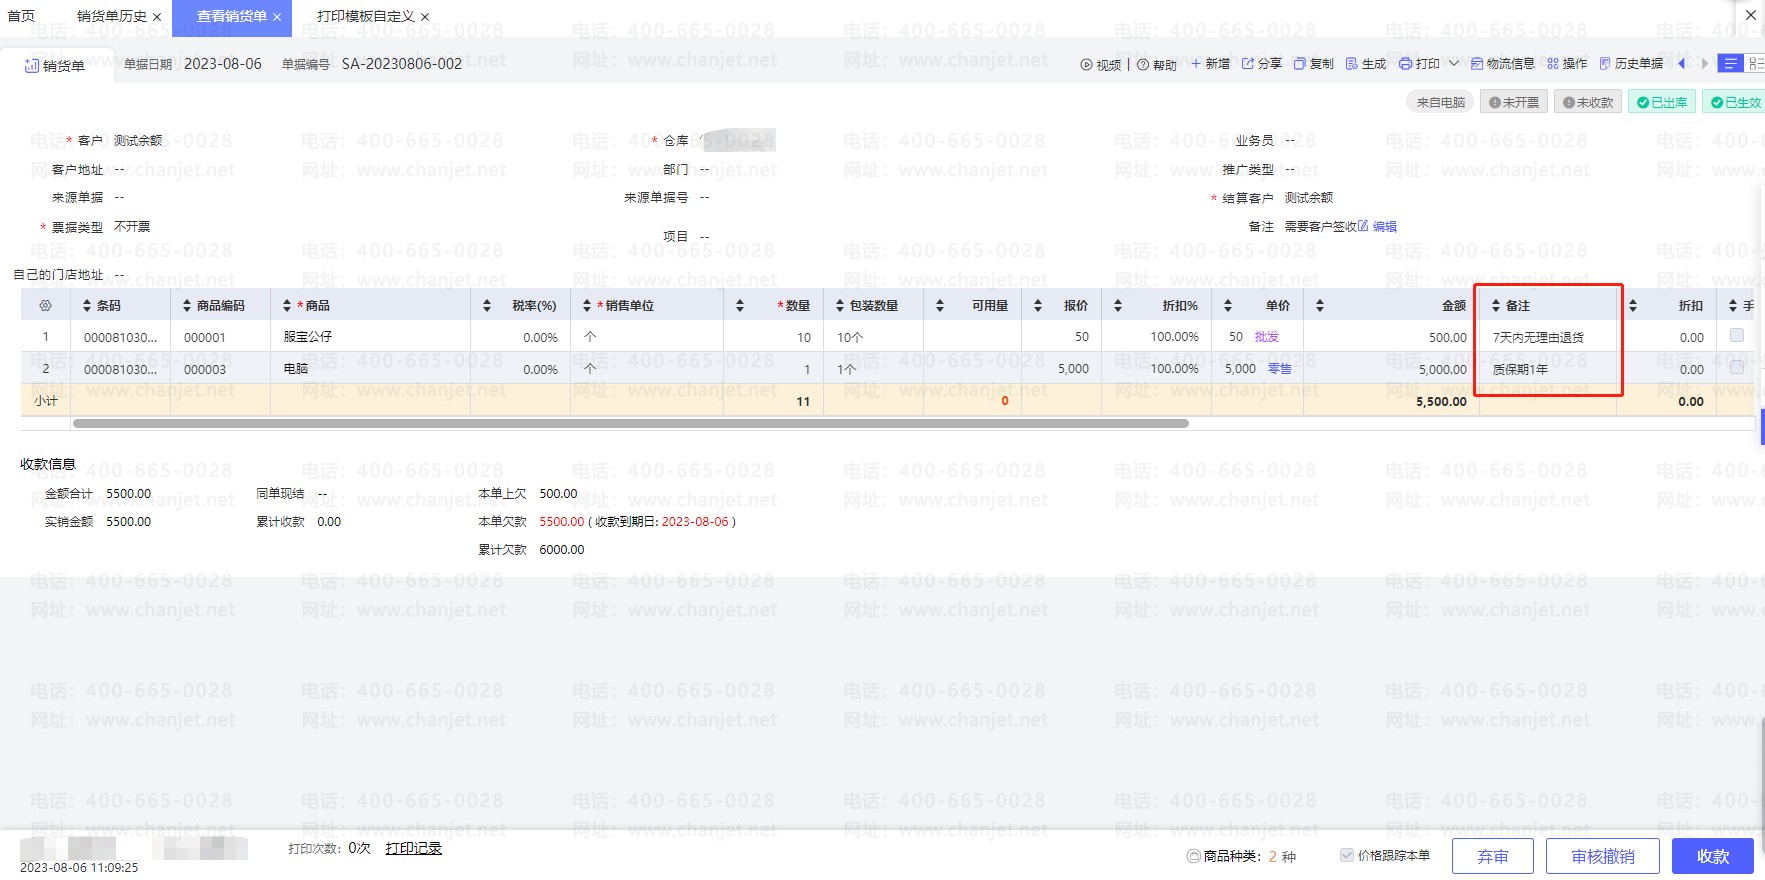Sort table by 商品 column arrows
This screenshot has width=1765, height=880.
point(287,306)
